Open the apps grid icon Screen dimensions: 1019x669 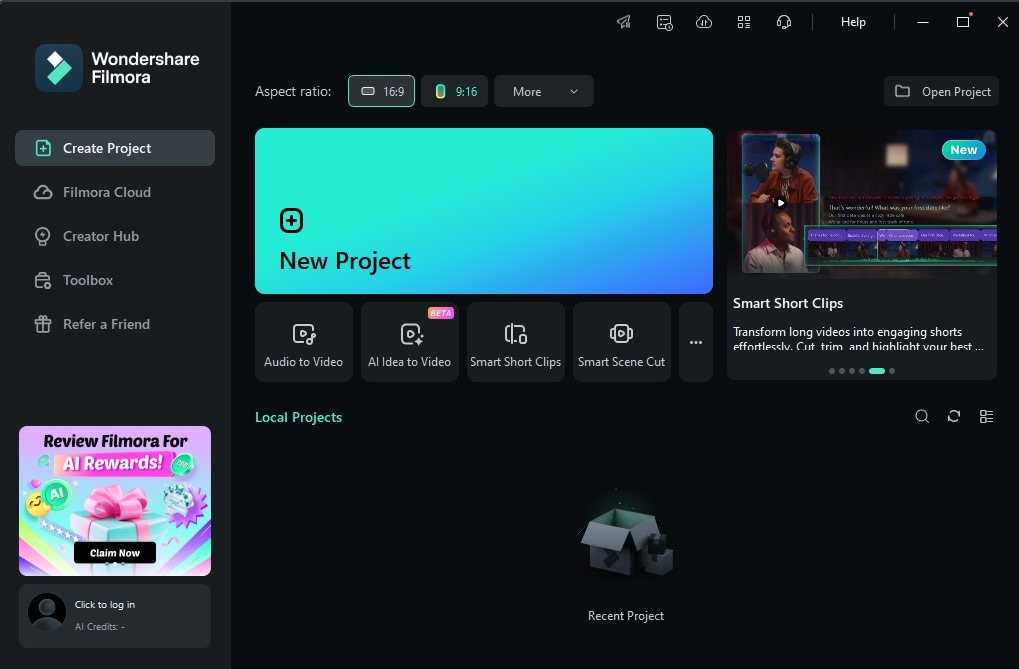click(x=744, y=22)
